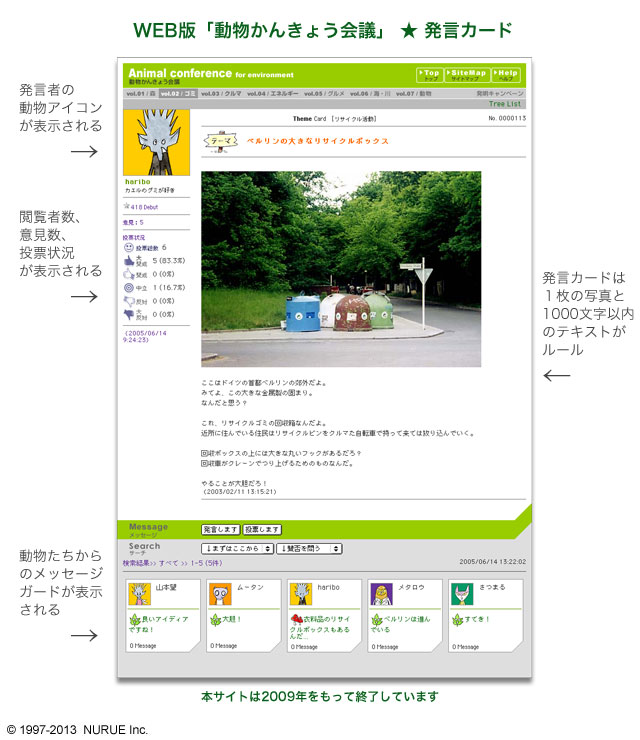Click the card number No. 0000113
This screenshot has height=740, width=640.
pos(507,118)
